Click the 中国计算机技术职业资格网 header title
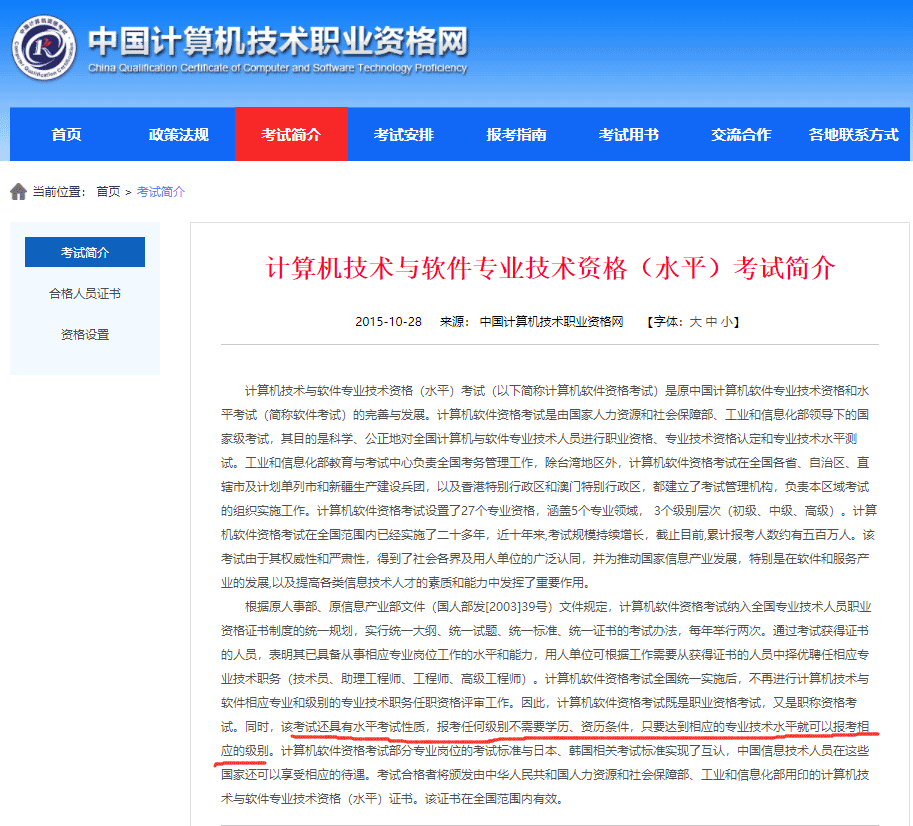Image resolution: width=913 pixels, height=826 pixels. coord(277,41)
